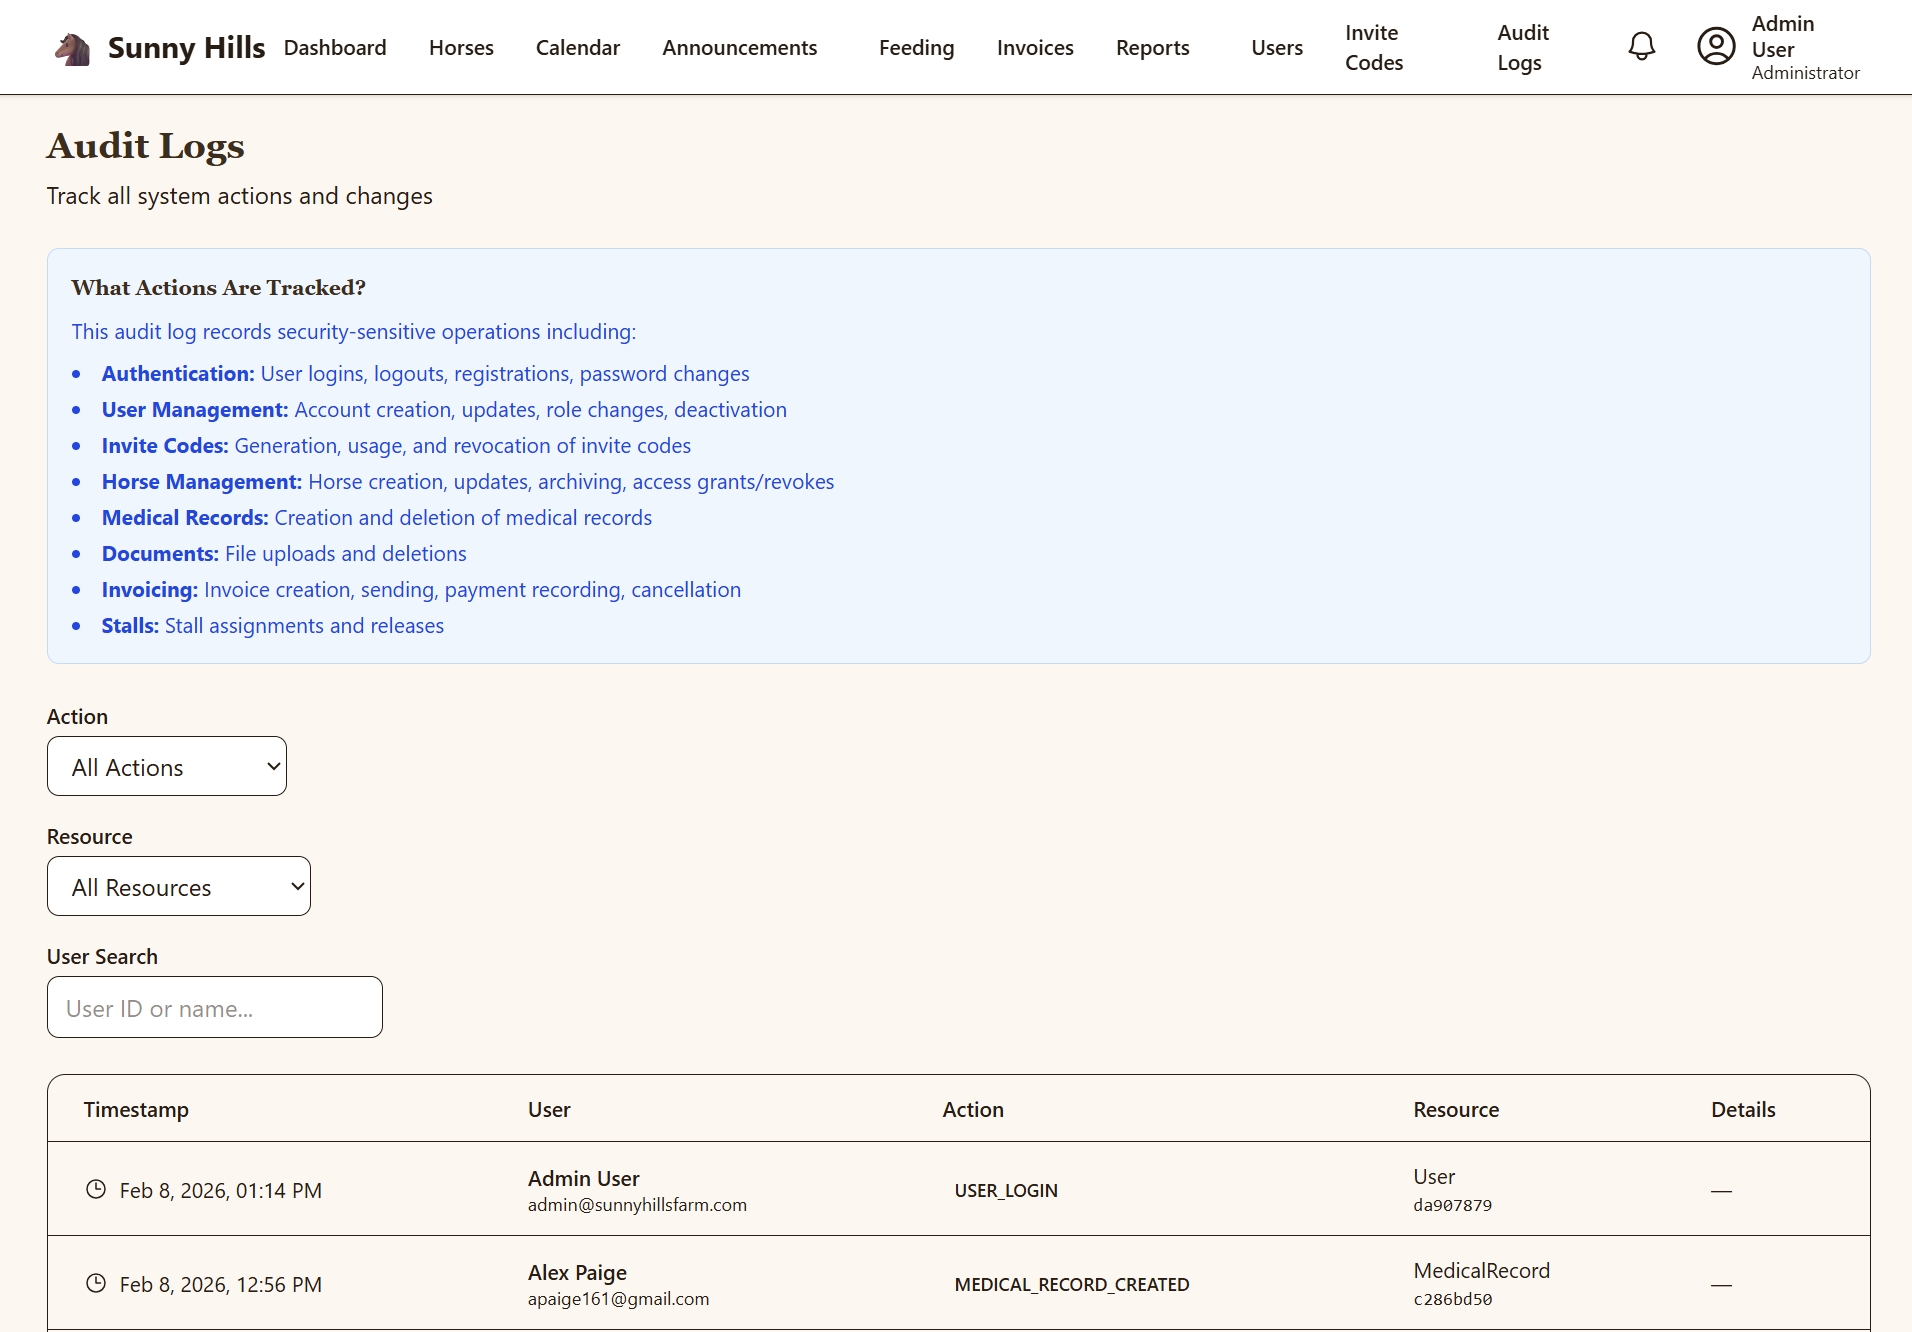
Task: Click the Feb 8, 2026, 12:56 PM timestamp
Action: [221, 1284]
